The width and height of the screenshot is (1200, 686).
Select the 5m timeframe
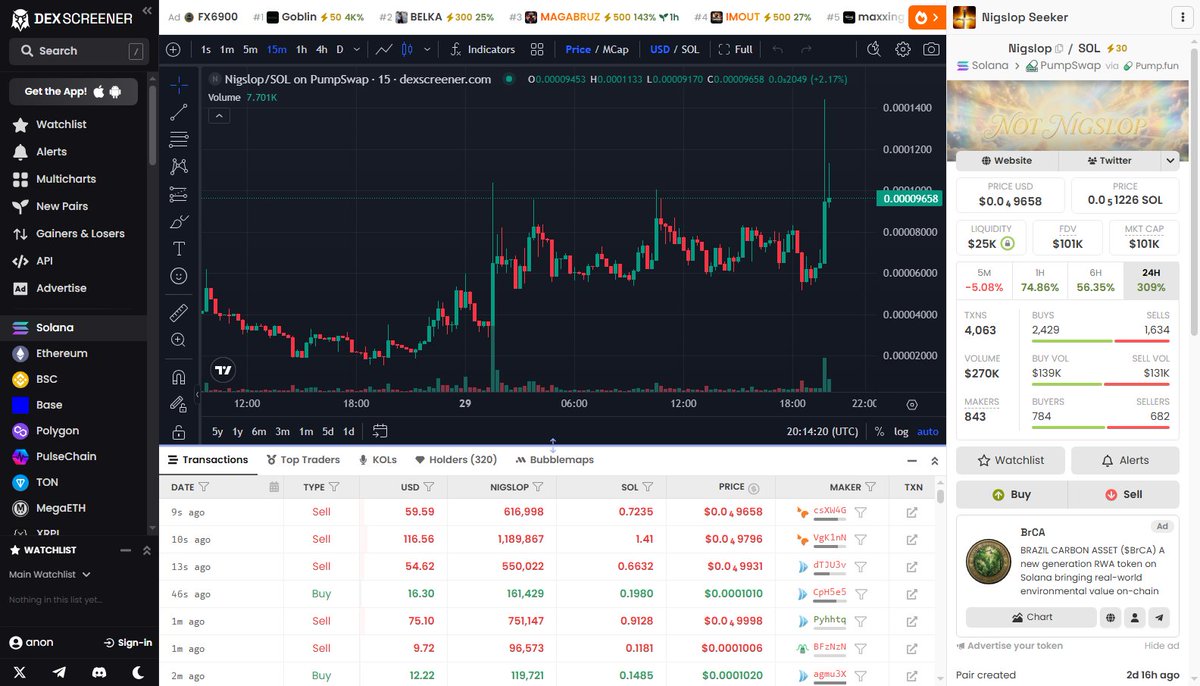251,49
